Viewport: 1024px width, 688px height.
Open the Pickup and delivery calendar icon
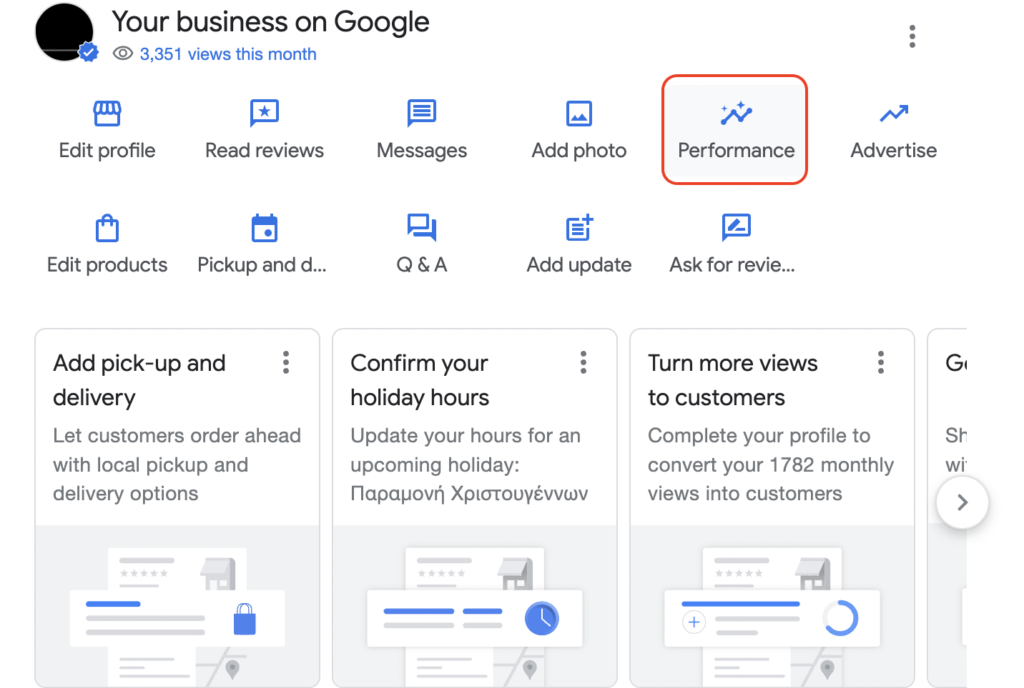(264, 229)
